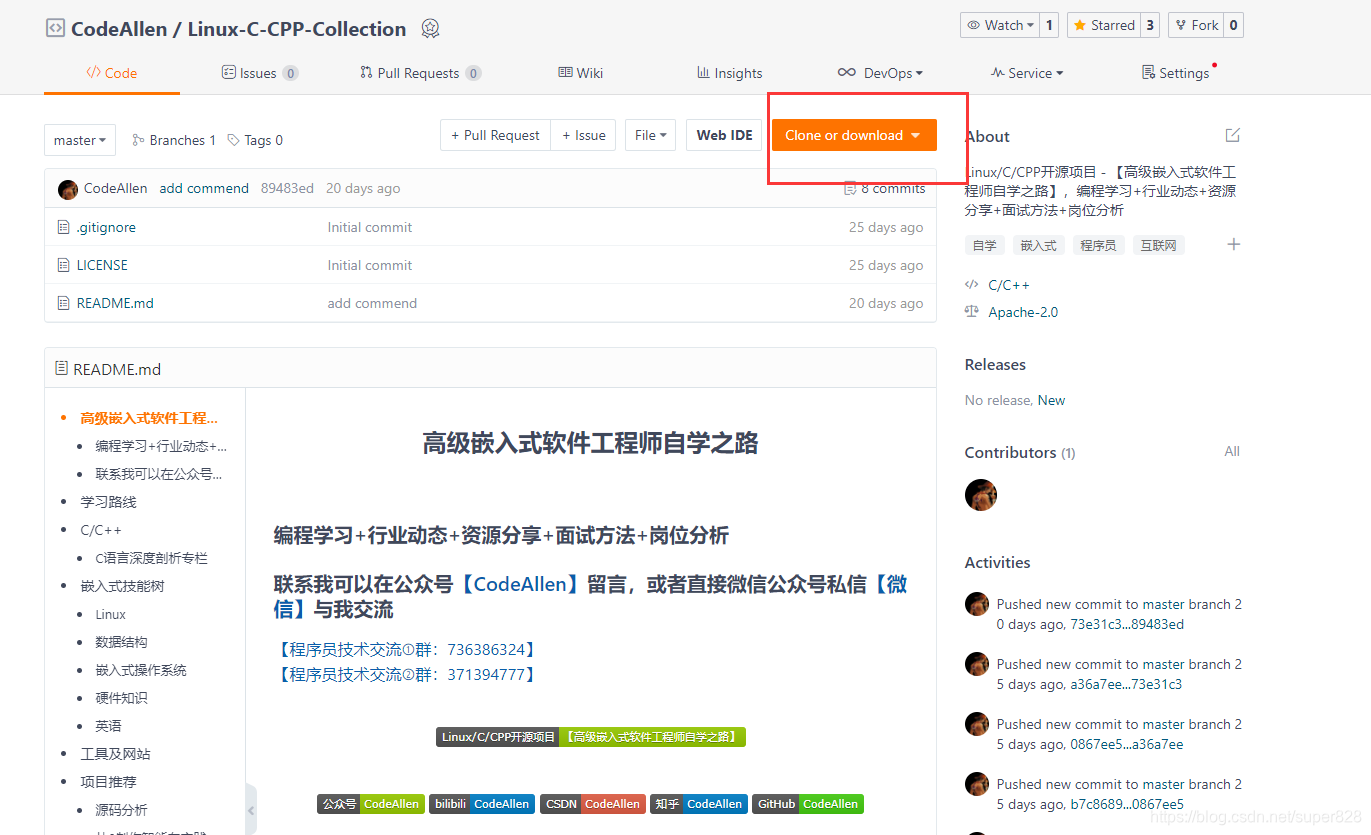Image resolution: width=1371 pixels, height=835 pixels.
Task: Open the Watch dropdown
Action: coord(1000,25)
